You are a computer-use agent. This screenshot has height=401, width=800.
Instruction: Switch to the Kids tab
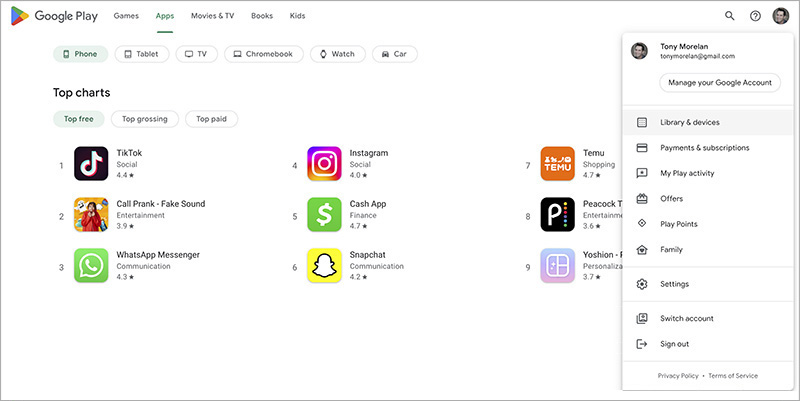coord(297,16)
